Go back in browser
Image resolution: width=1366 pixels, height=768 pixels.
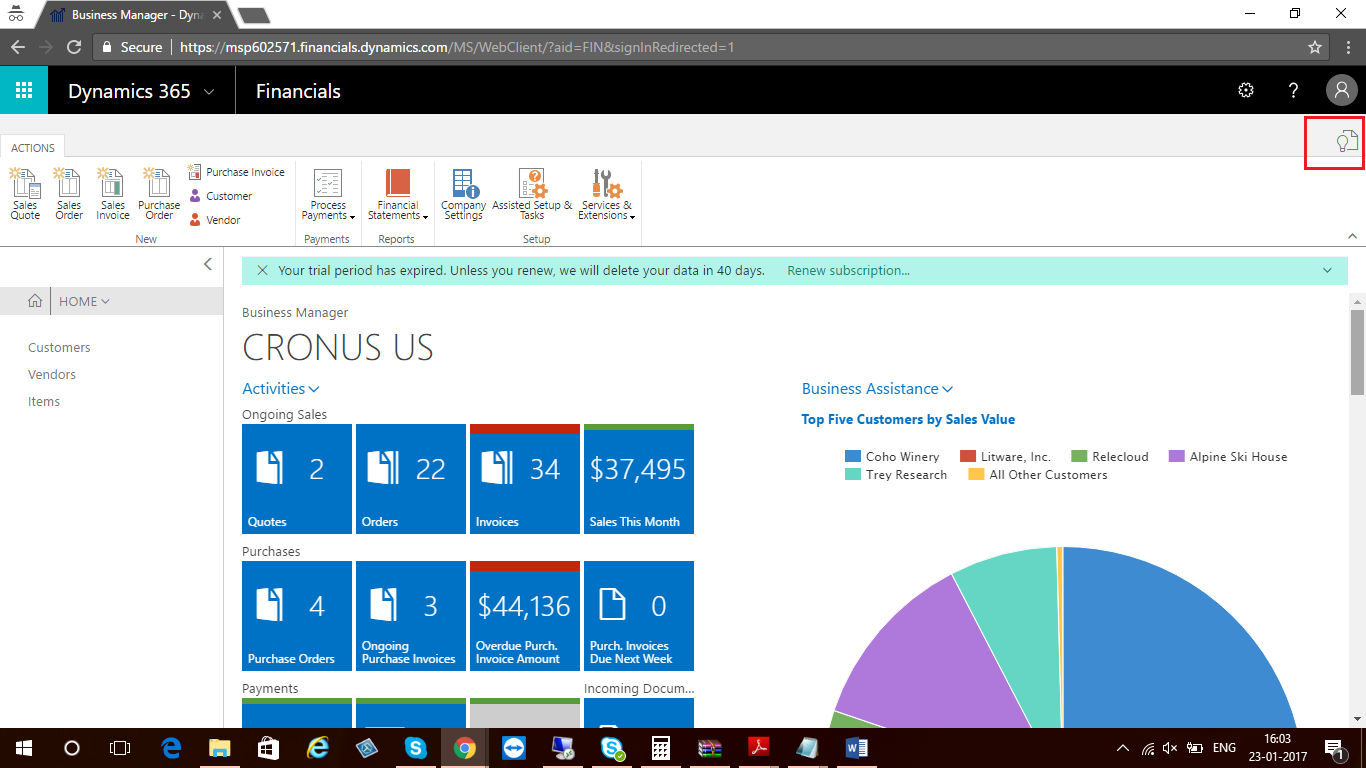click(18, 47)
